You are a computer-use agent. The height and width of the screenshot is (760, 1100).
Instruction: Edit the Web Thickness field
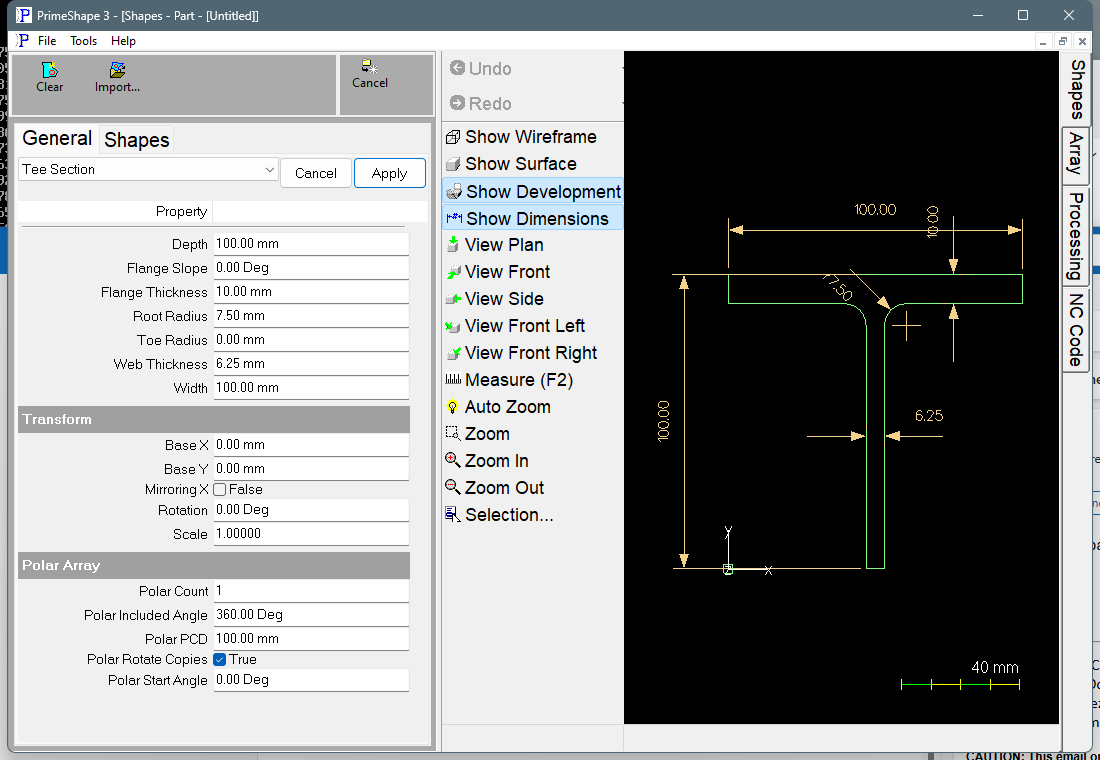click(x=311, y=364)
